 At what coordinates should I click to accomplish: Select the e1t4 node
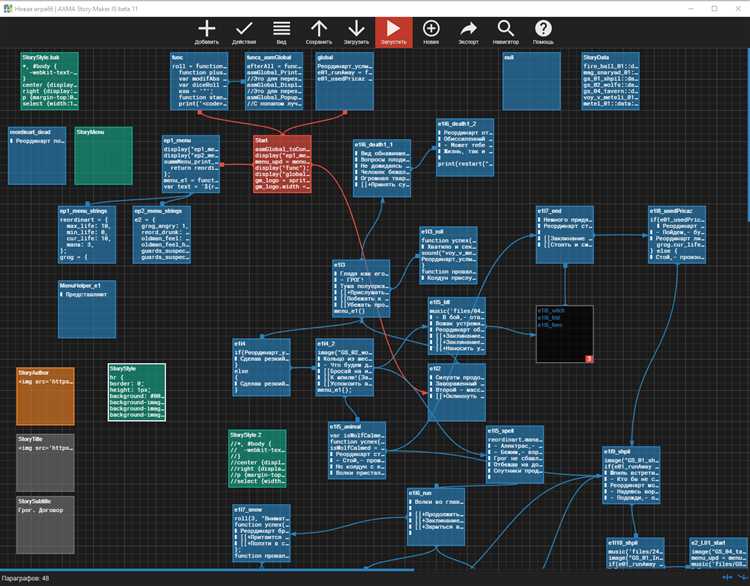click(262, 367)
